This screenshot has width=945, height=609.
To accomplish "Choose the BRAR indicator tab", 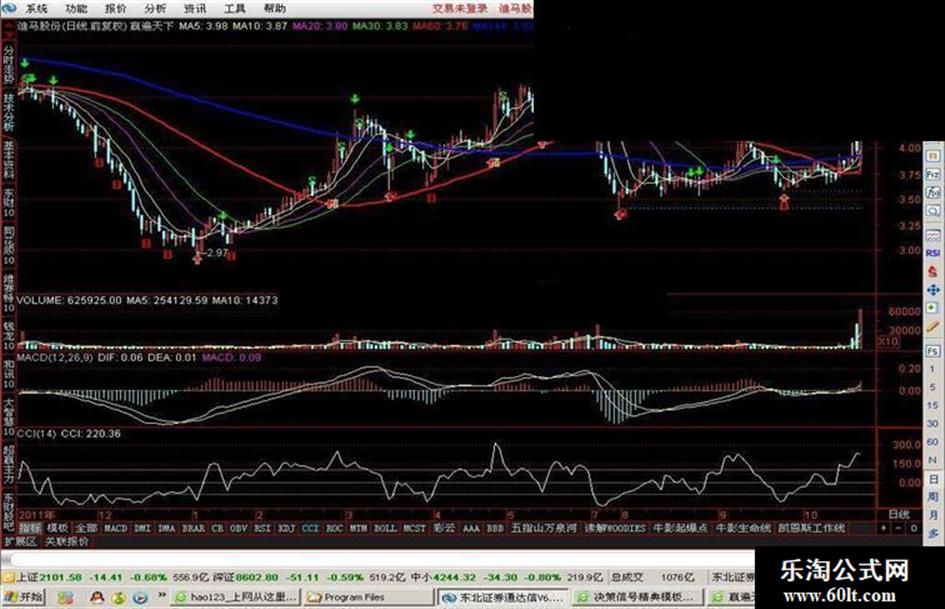I will 193,528.
